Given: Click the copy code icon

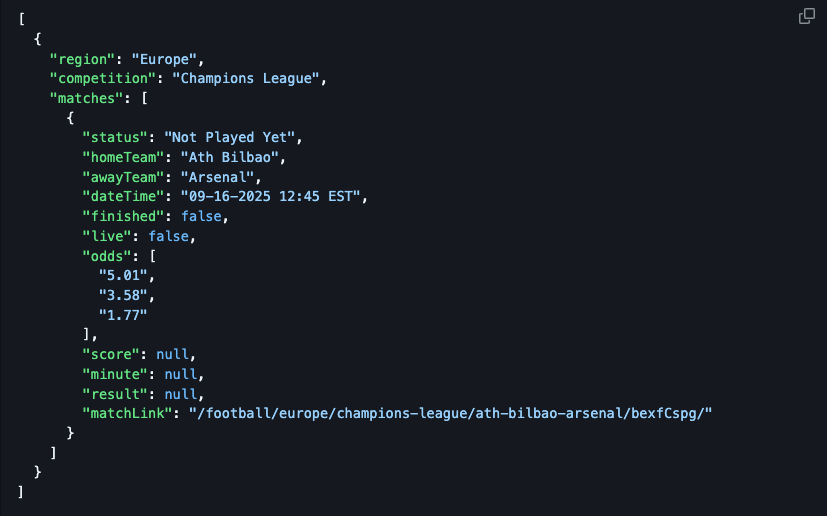Looking at the screenshot, I should [x=806, y=17].
